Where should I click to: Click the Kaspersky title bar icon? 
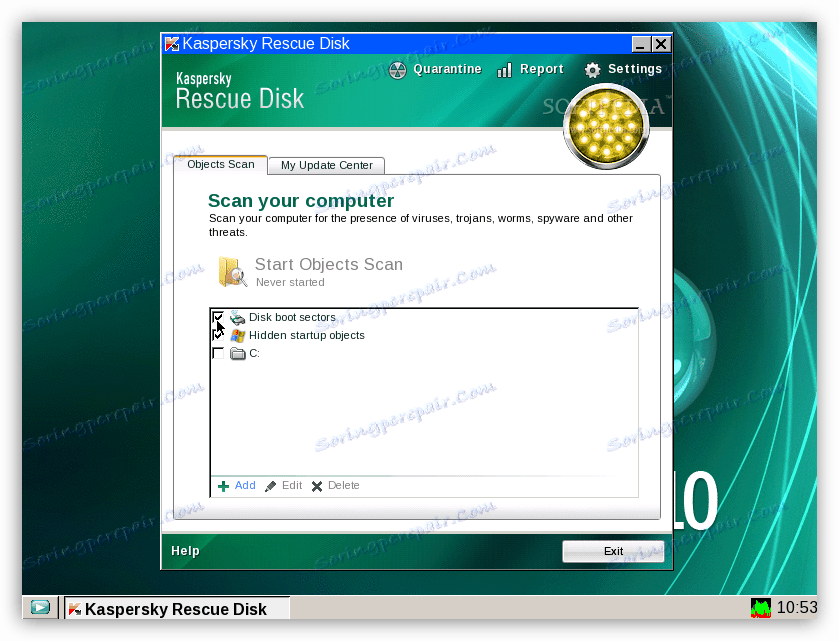point(172,44)
